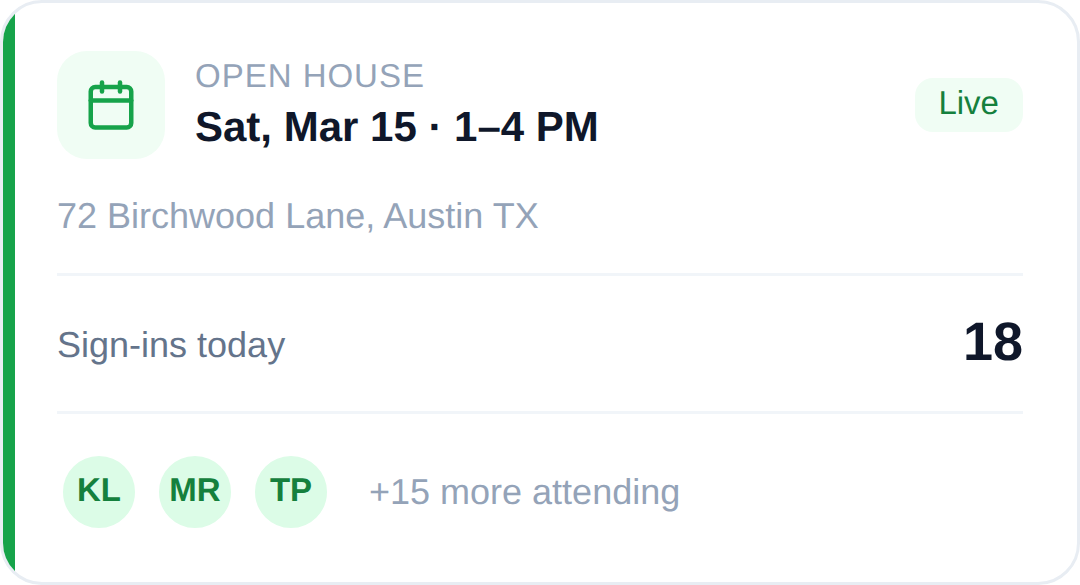
Task: Click the "Birchwood" word in the address
Action: [x=191, y=216]
